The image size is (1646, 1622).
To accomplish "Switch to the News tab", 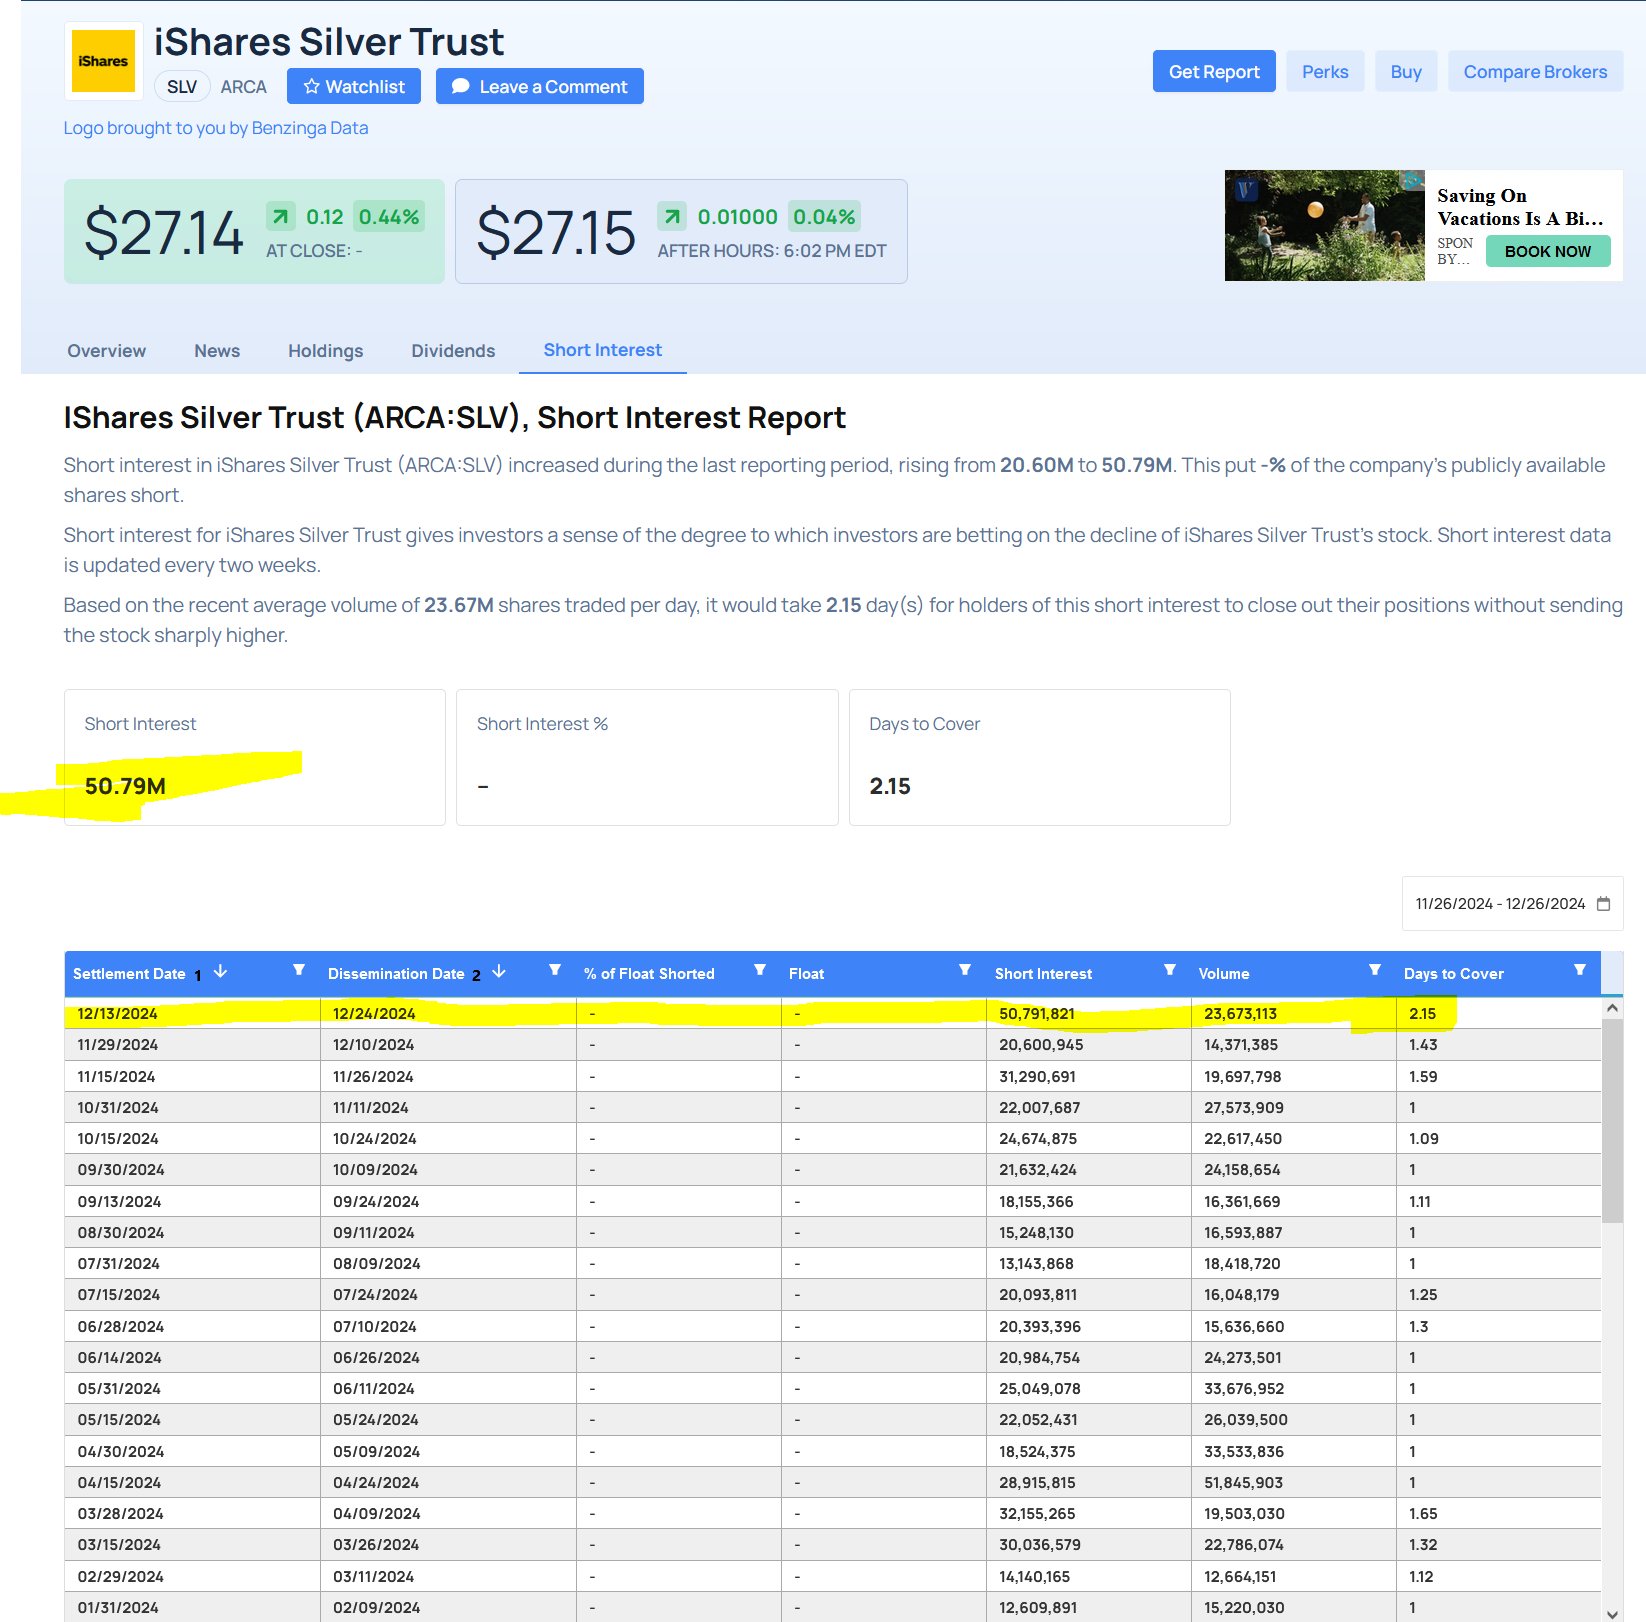I will 217,351.
